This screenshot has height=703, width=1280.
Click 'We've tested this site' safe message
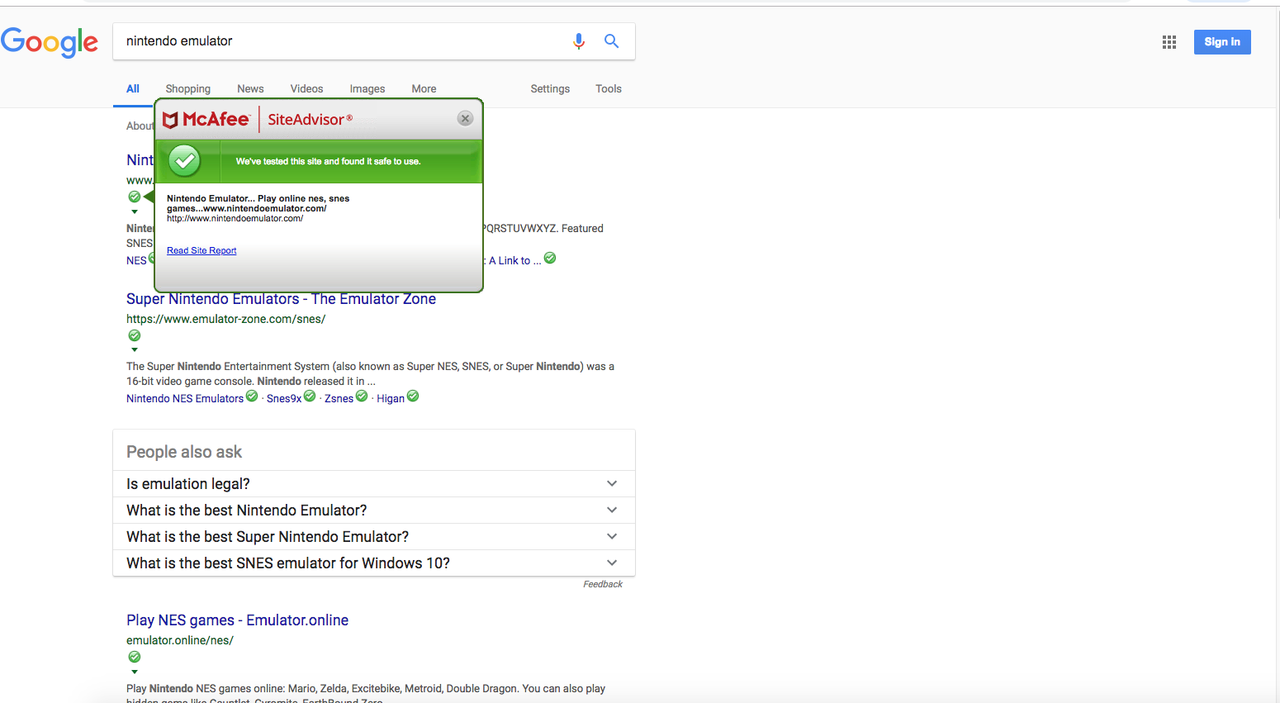pos(328,161)
